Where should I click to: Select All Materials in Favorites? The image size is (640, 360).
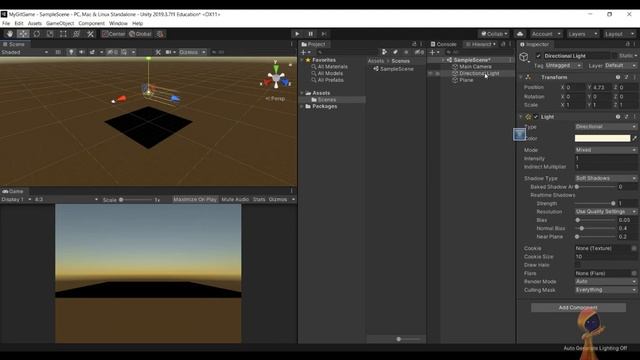(x=333, y=67)
